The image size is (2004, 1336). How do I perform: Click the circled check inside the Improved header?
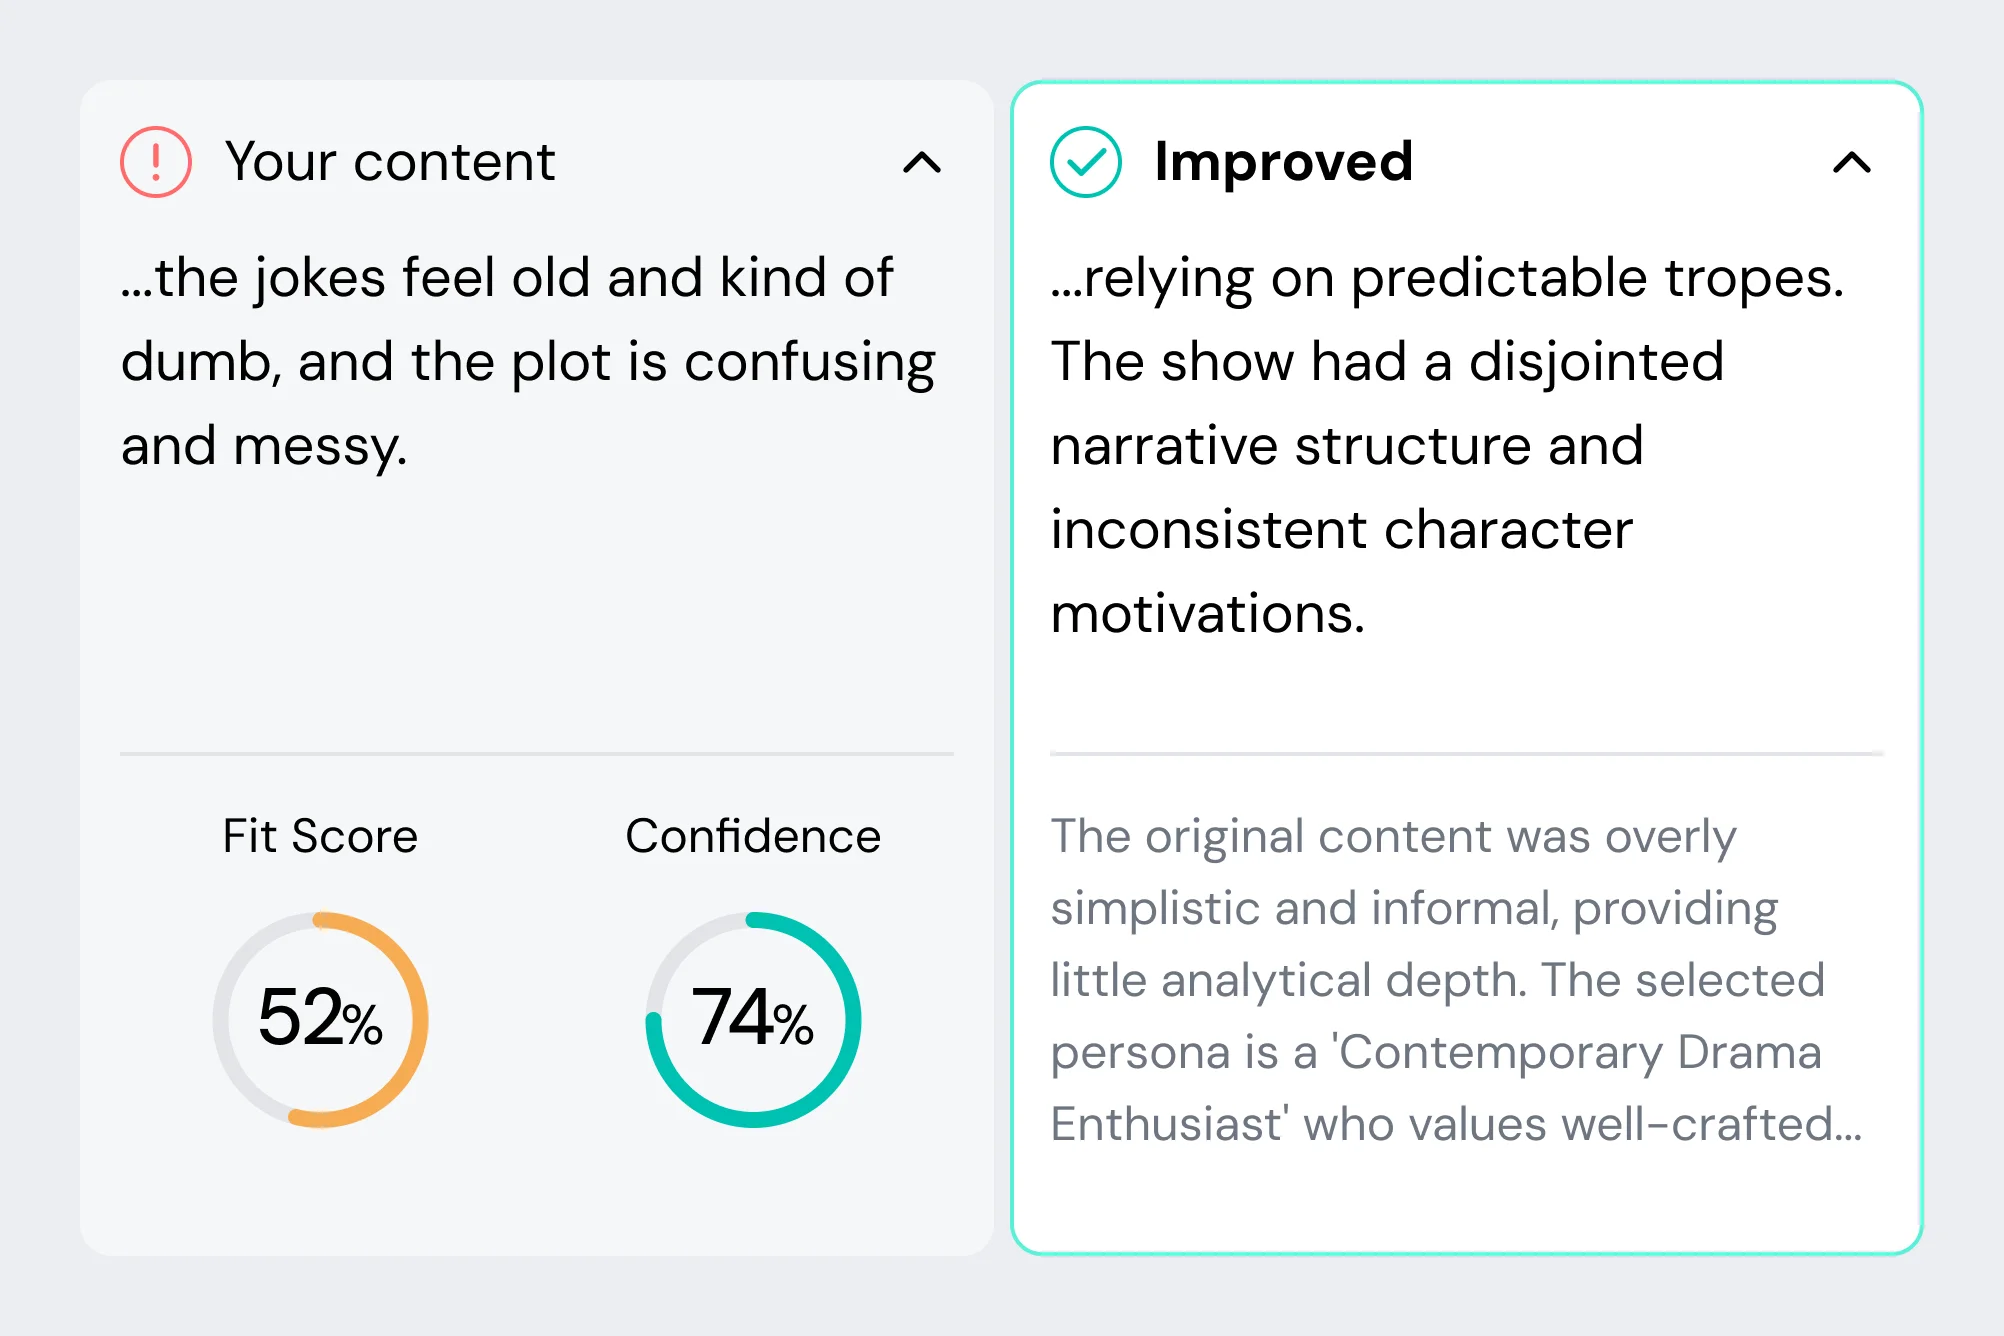tap(1086, 162)
